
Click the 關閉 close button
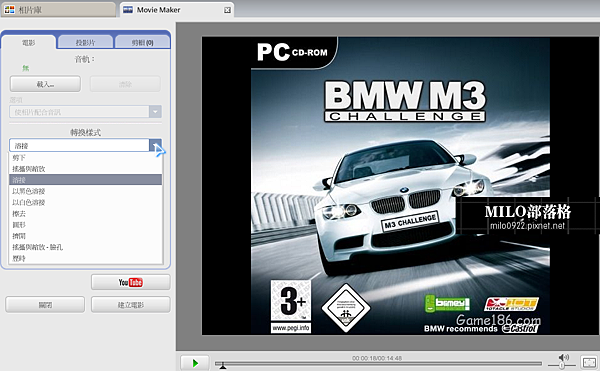click(45, 305)
